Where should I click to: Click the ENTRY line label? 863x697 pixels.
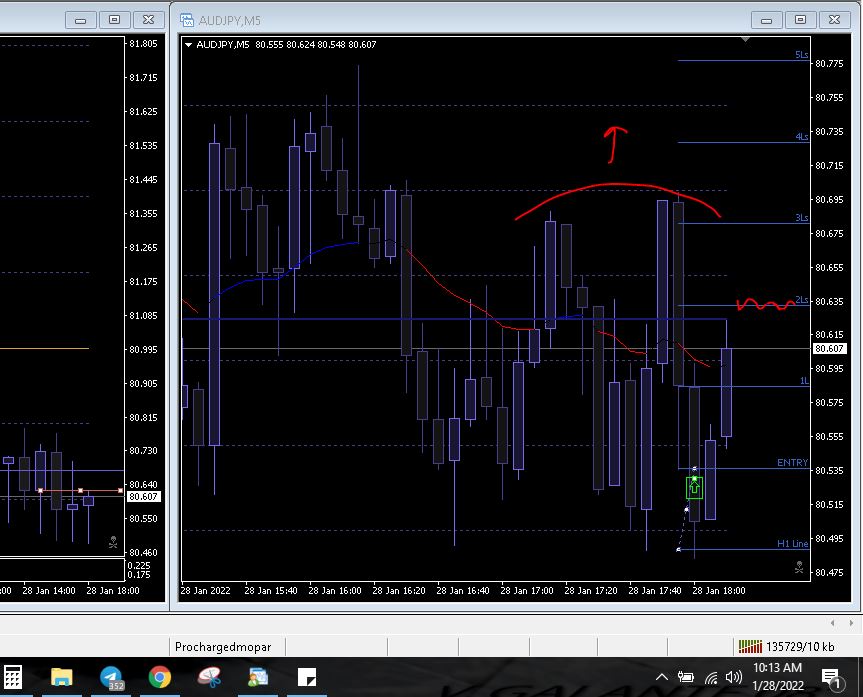pos(791,463)
